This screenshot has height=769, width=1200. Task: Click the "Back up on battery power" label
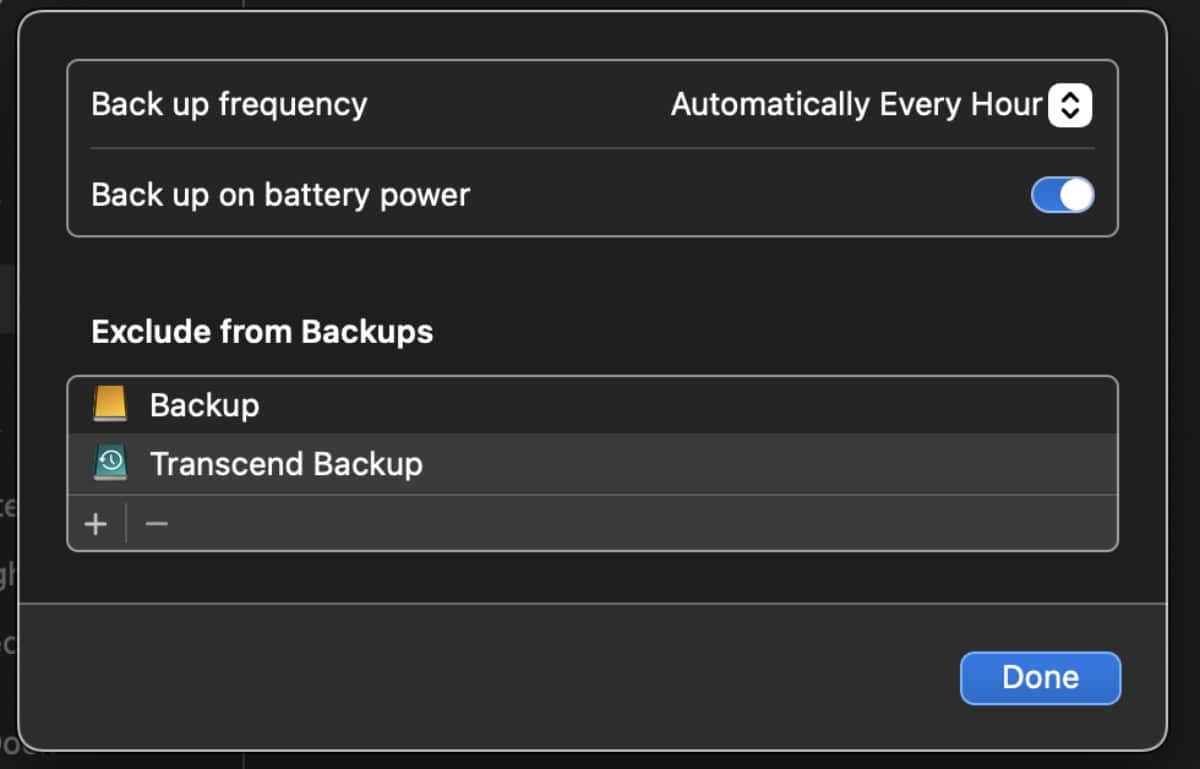tap(280, 195)
